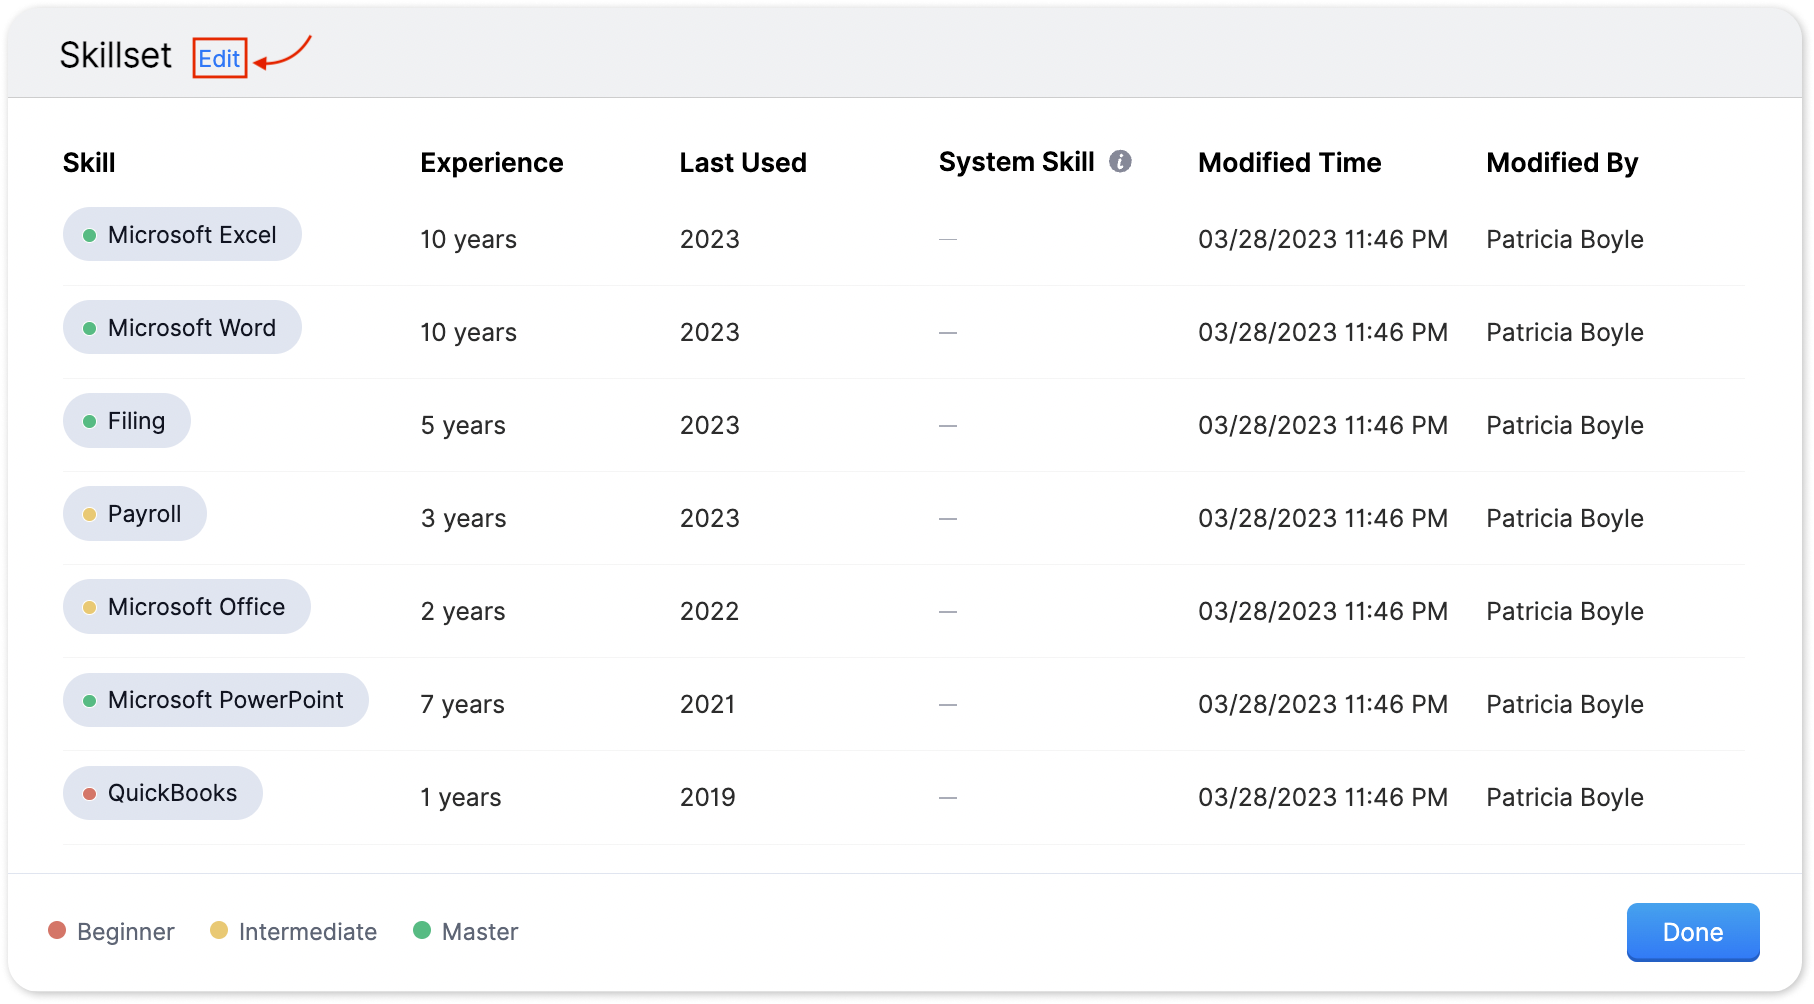Click Last Used 2023 in Microsoft Word row
Viewport: 1814px width, 1004px height.
[x=710, y=333]
